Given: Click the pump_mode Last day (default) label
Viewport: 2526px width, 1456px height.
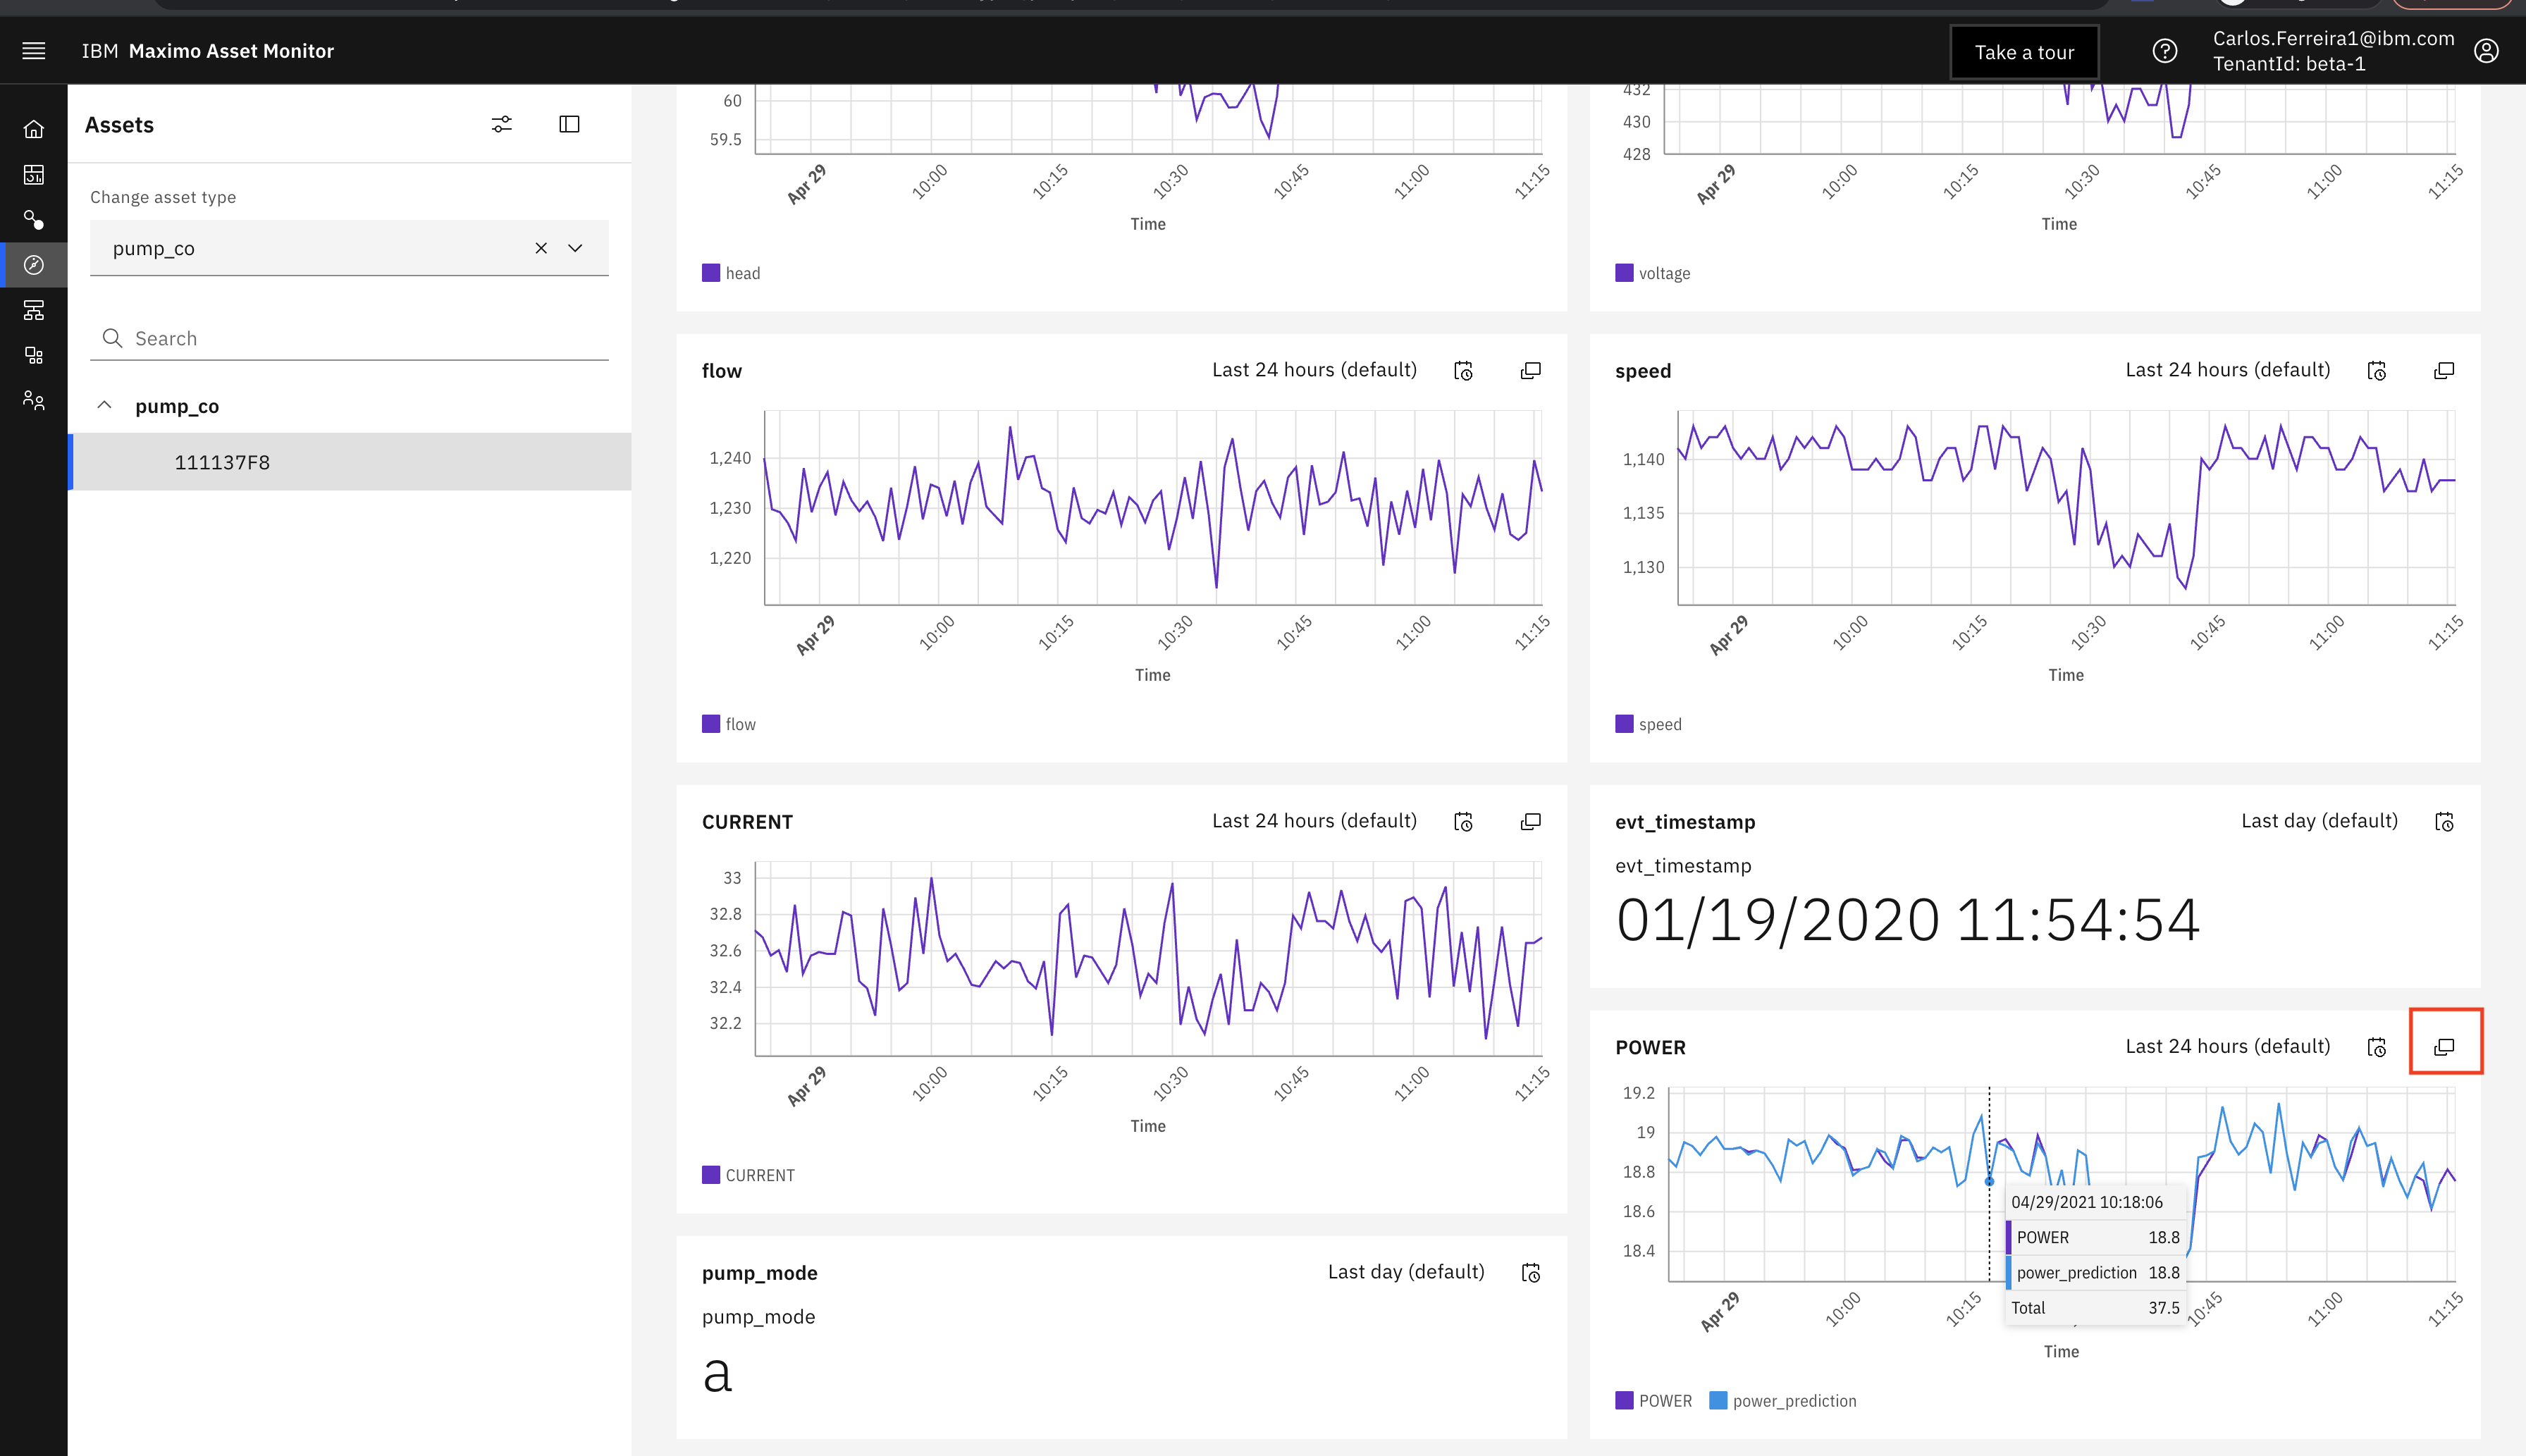Looking at the screenshot, I should (1406, 1272).
